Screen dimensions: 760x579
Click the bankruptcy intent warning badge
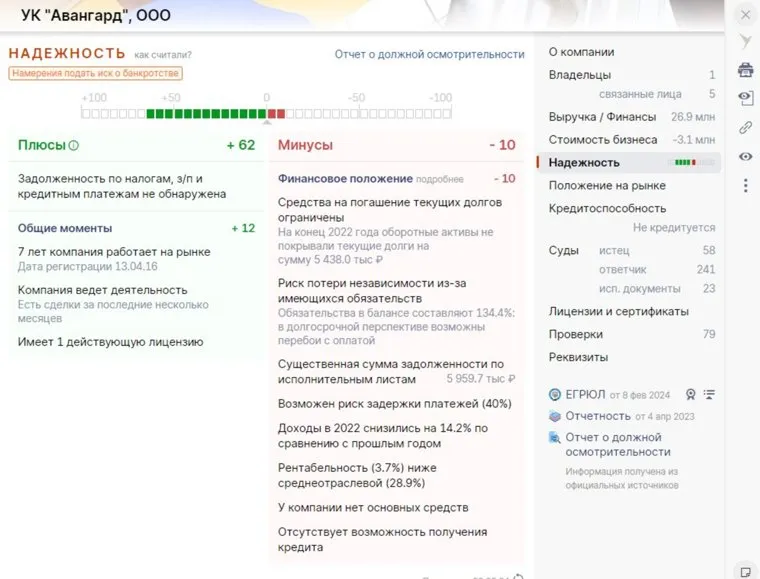click(x=95, y=73)
